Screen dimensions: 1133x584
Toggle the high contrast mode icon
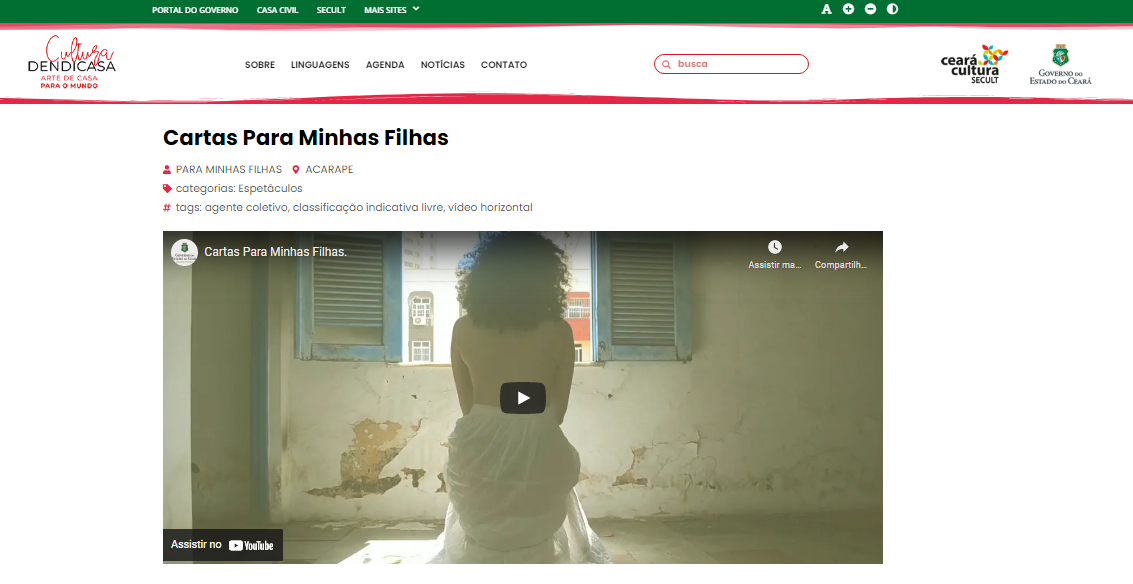(x=892, y=9)
